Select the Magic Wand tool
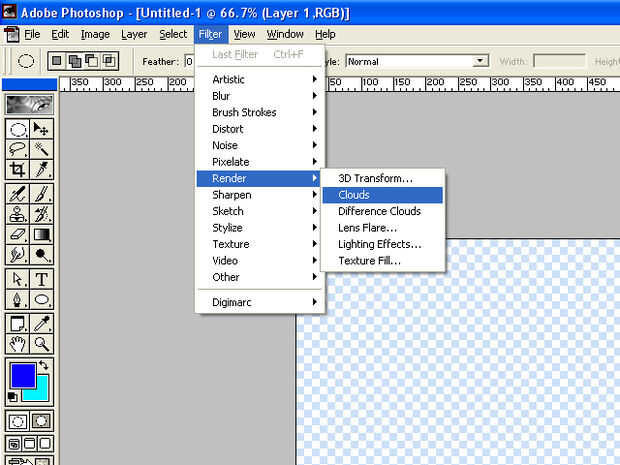 point(41,149)
